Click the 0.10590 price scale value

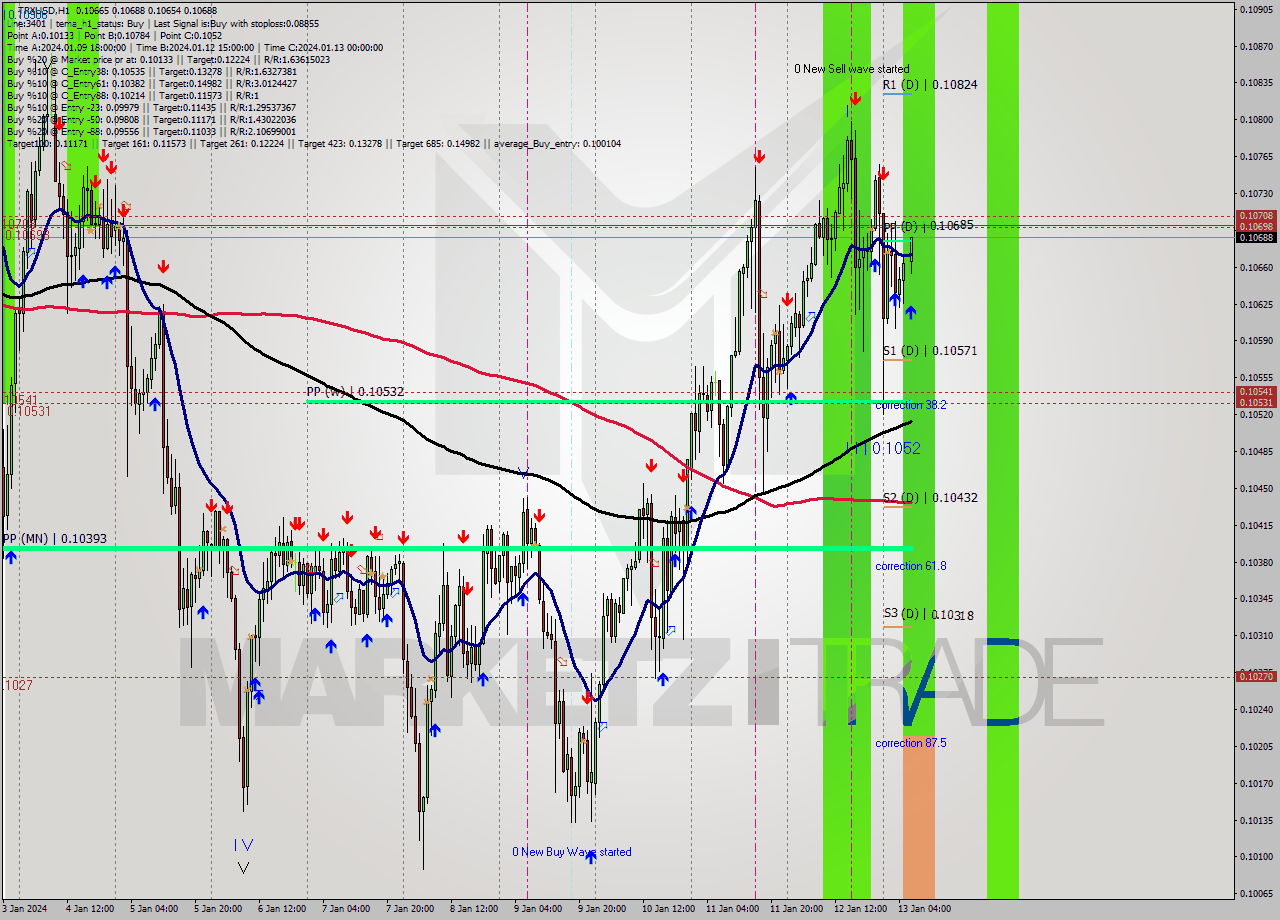point(1256,341)
